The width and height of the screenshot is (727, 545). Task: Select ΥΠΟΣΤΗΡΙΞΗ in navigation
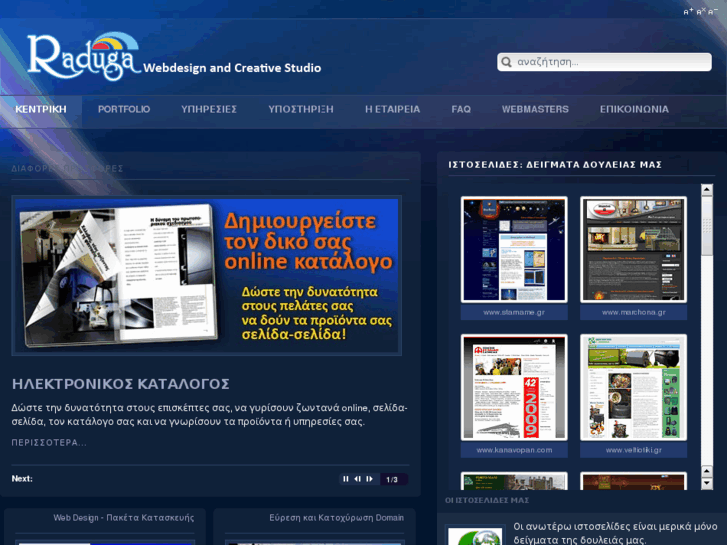pyautogui.click(x=301, y=109)
